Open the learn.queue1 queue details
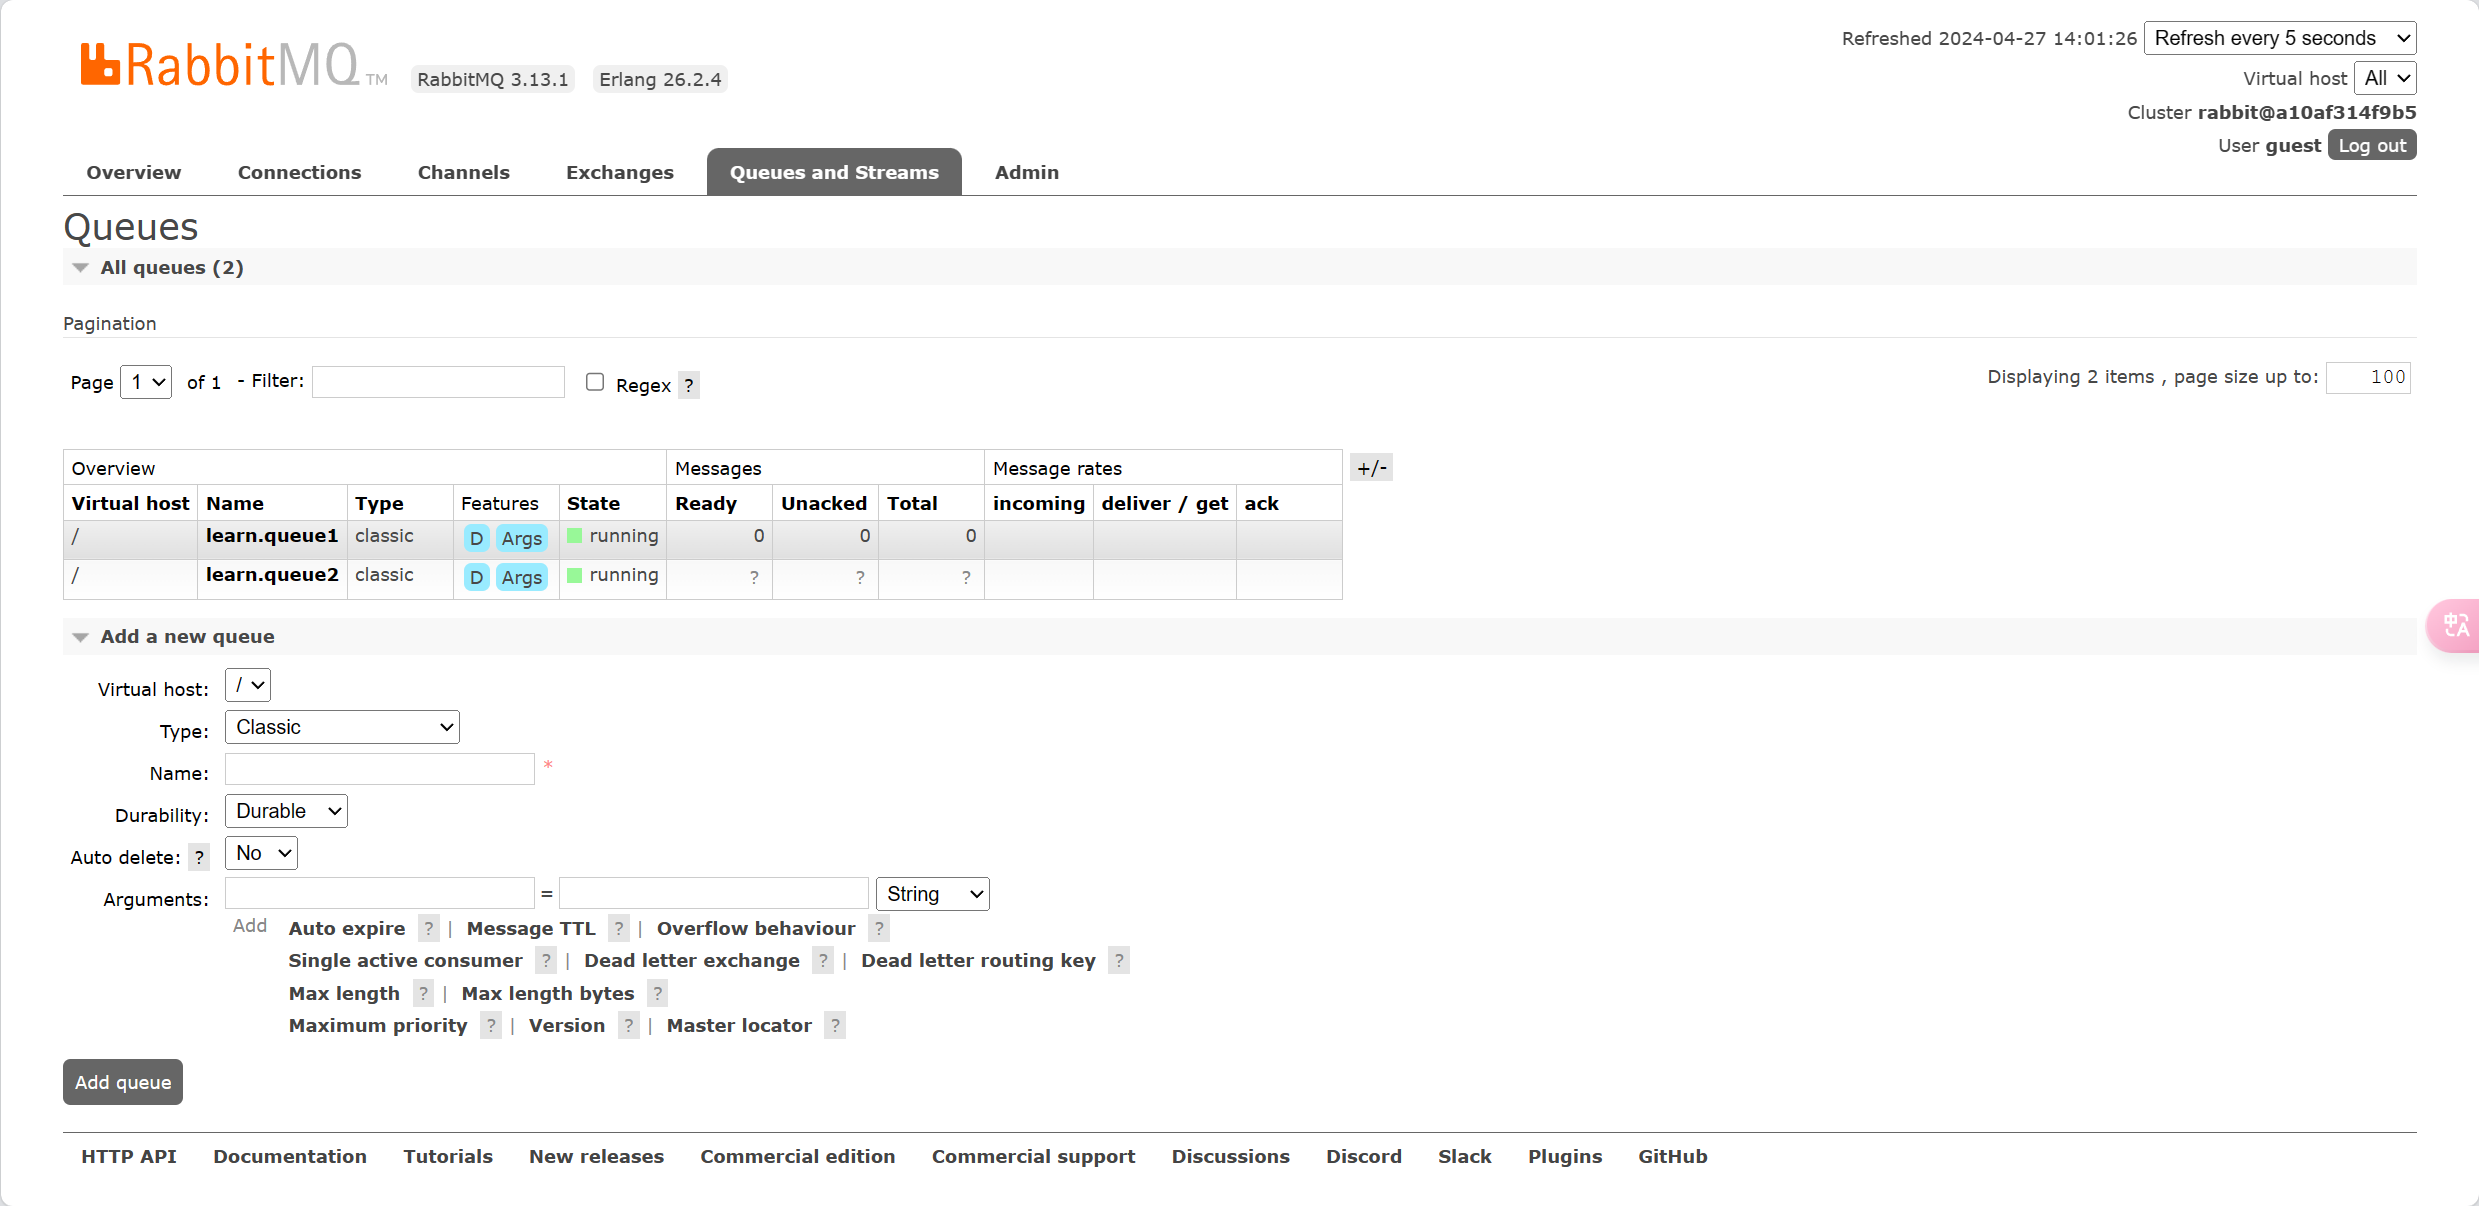 pos(272,536)
